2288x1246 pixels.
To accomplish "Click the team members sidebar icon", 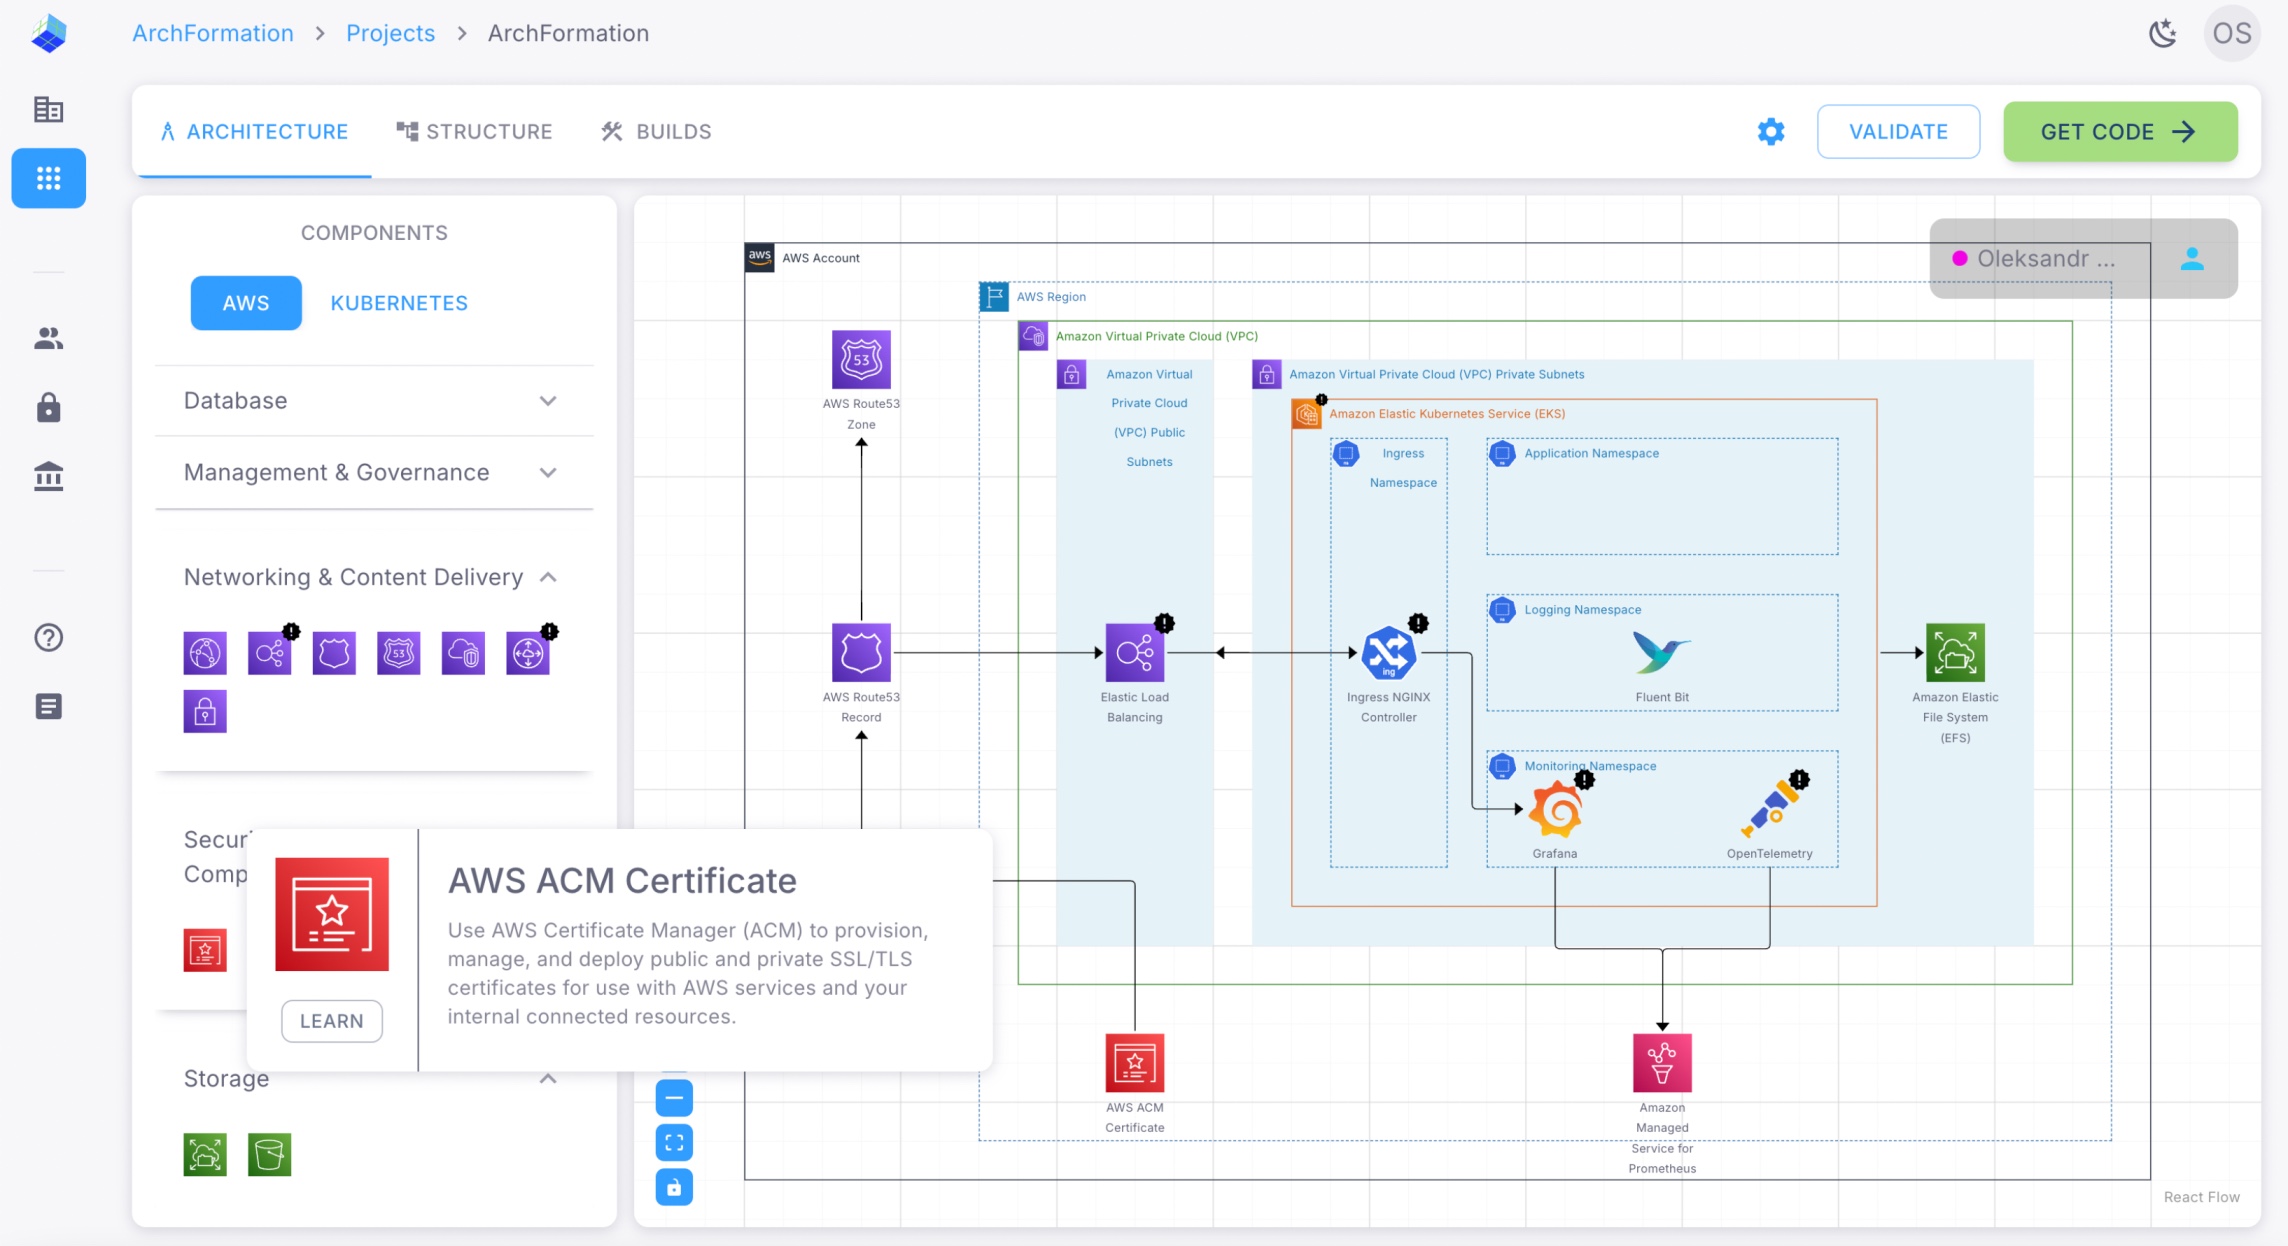I will coord(48,339).
